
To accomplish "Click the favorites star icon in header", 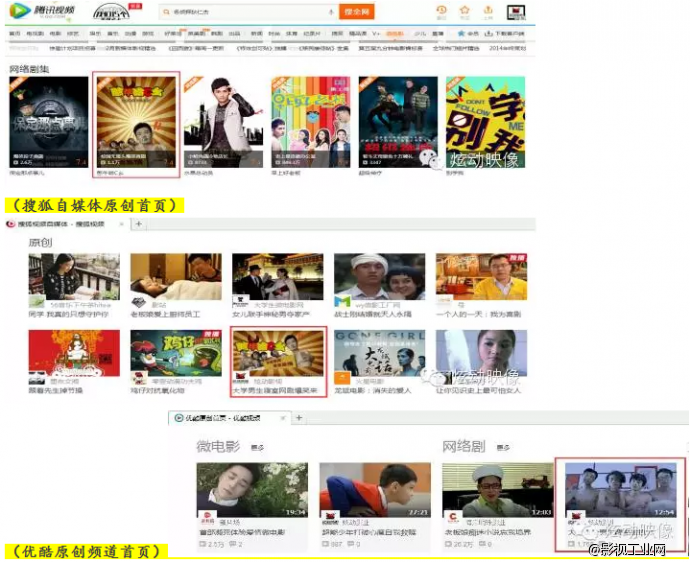I will 464,11.
